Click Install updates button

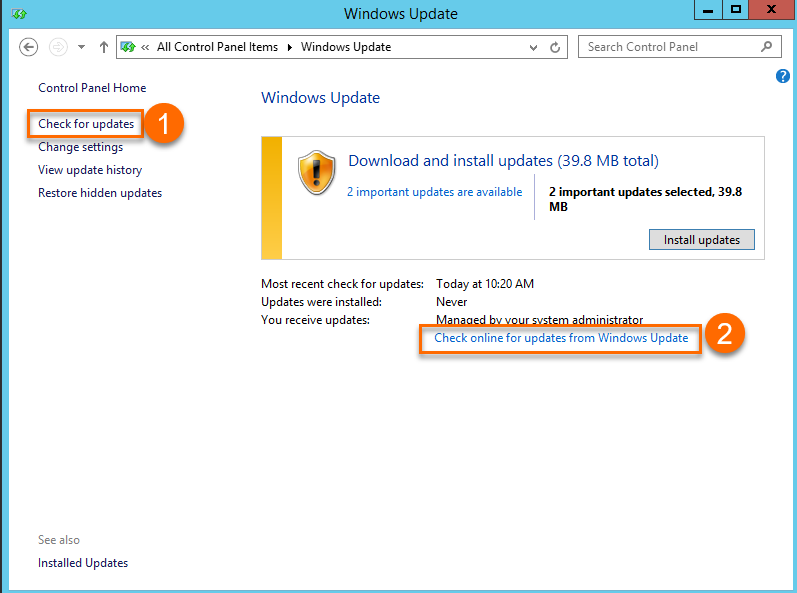coord(701,240)
